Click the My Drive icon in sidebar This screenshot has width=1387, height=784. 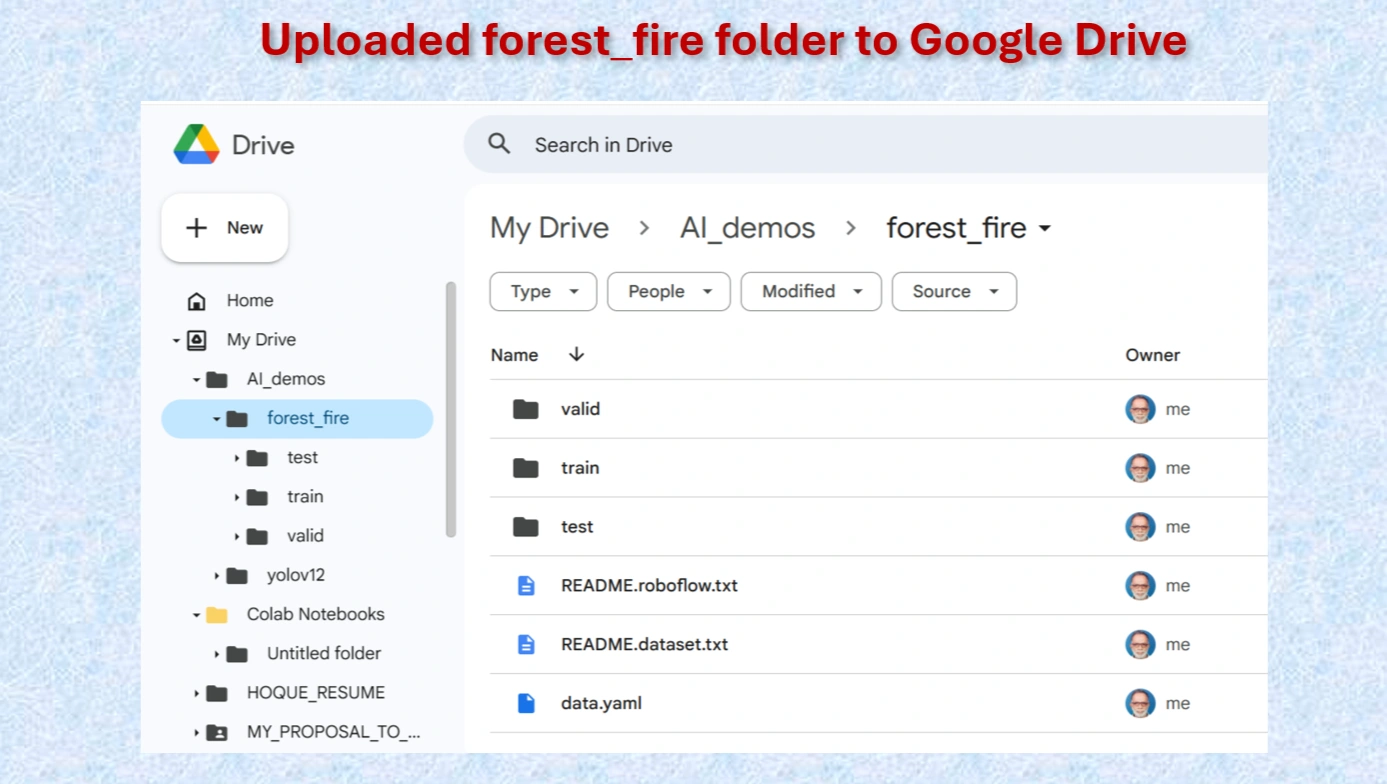point(197,340)
